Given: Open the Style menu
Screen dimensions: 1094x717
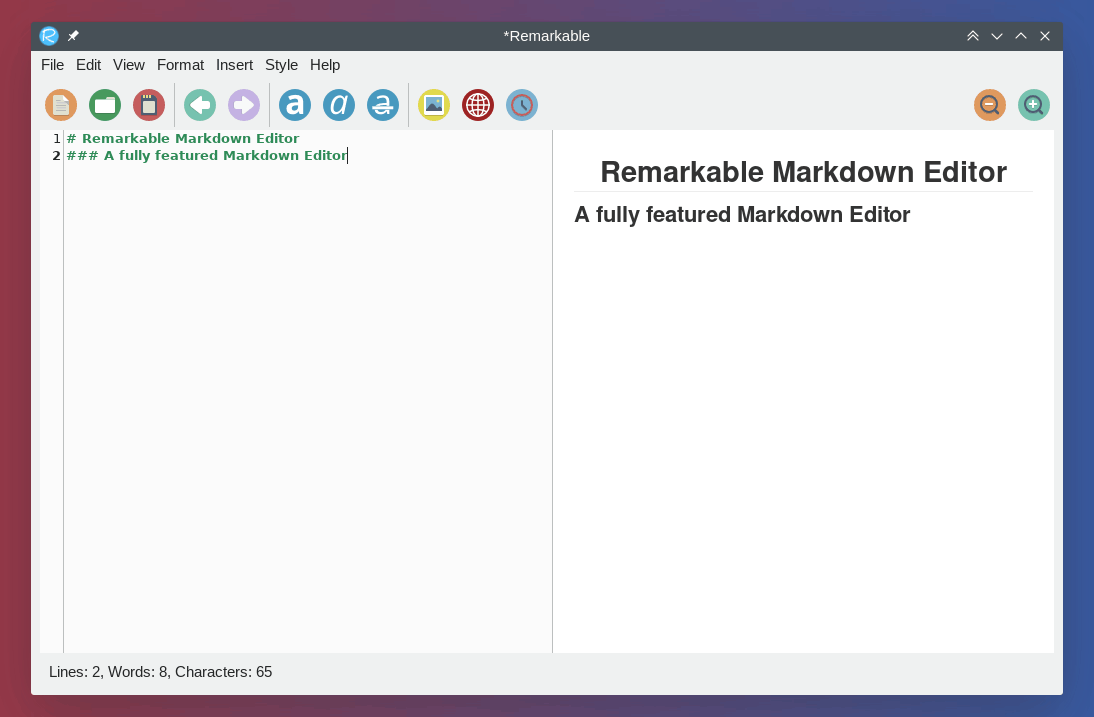Looking at the screenshot, I should [281, 65].
